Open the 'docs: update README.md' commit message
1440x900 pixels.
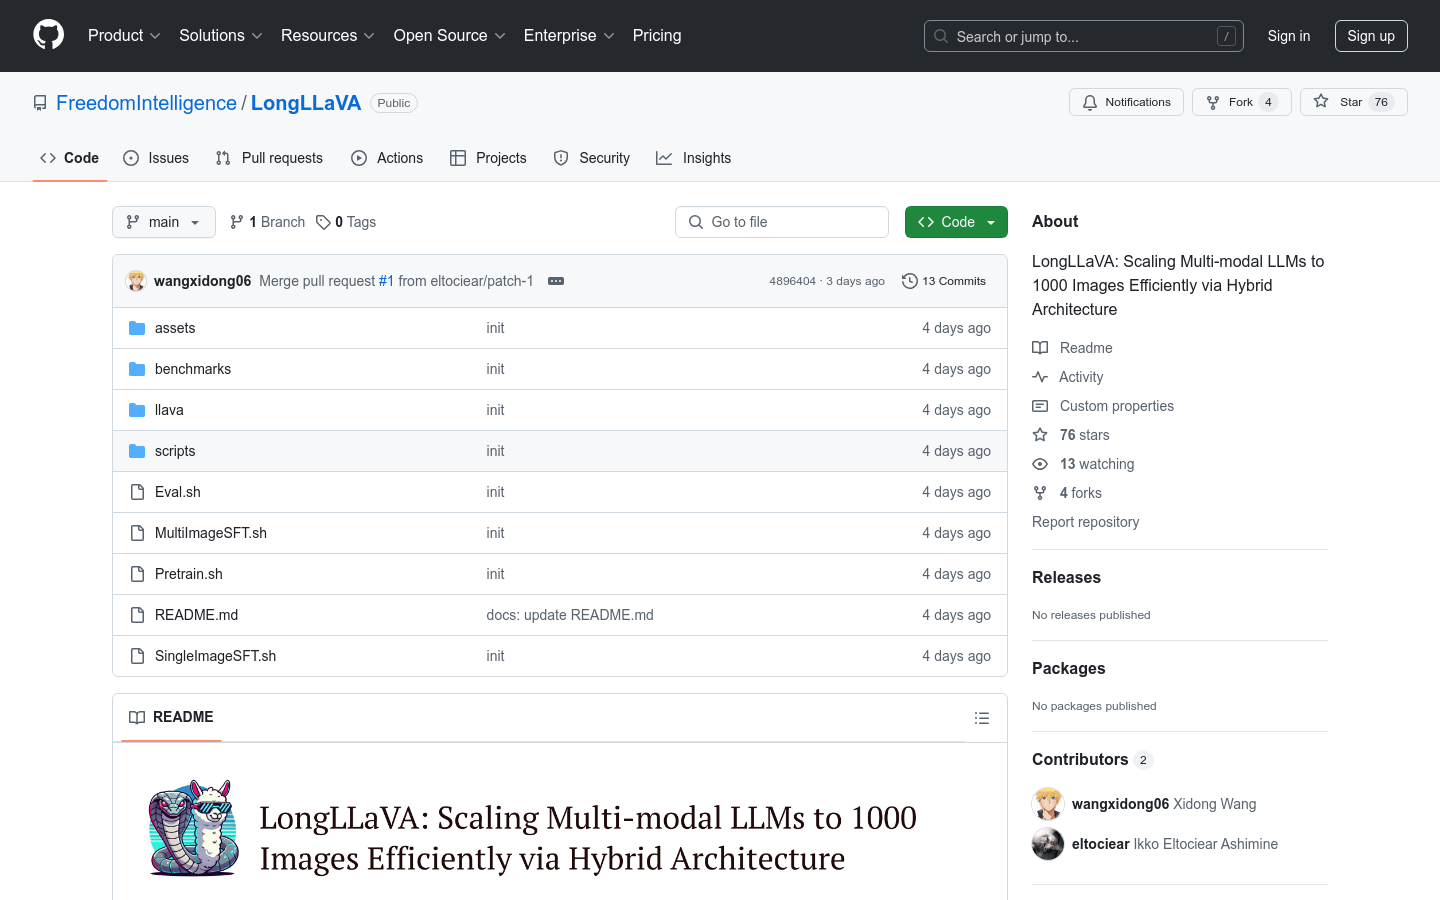point(570,615)
